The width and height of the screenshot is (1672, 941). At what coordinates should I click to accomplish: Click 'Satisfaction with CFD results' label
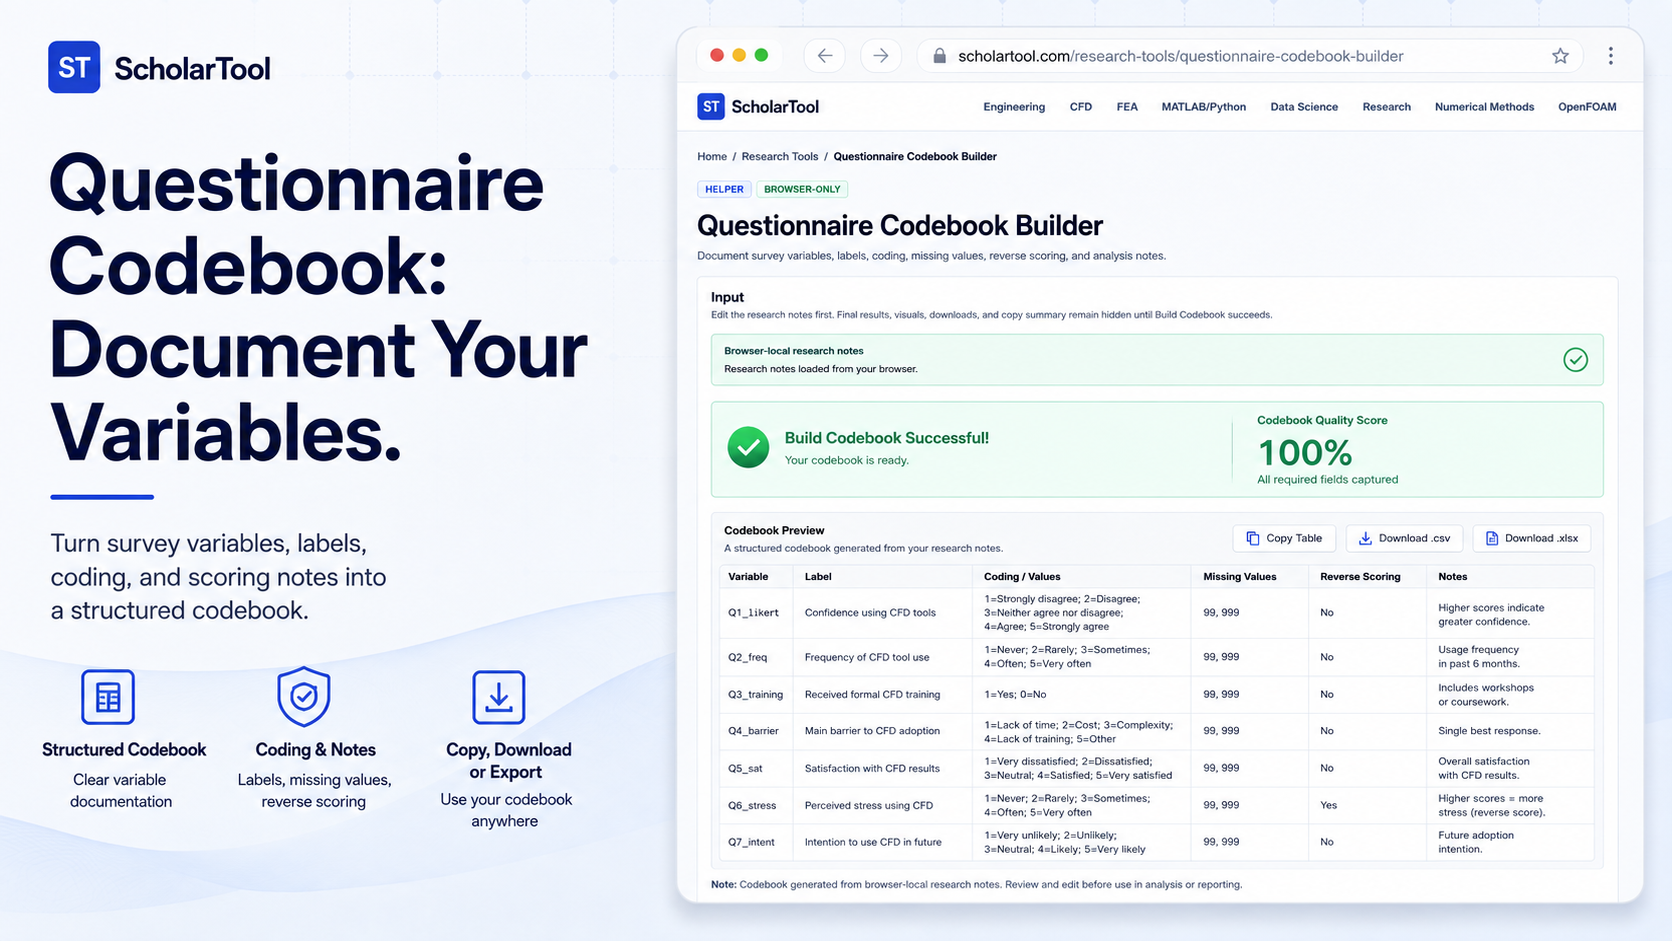(872, 768)
